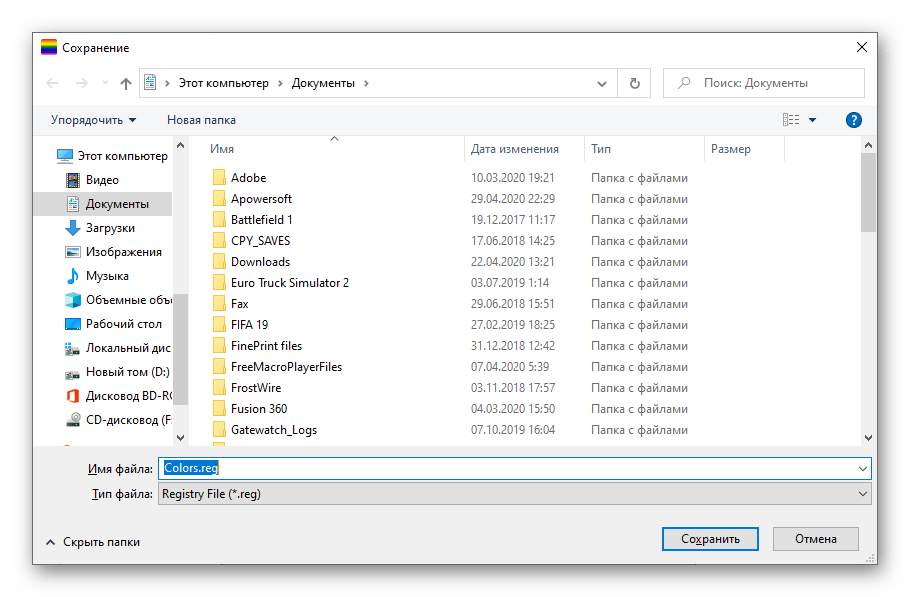Open the address bar history dropdown
This screenshot has width=910, height=597.
click(602, 83)
